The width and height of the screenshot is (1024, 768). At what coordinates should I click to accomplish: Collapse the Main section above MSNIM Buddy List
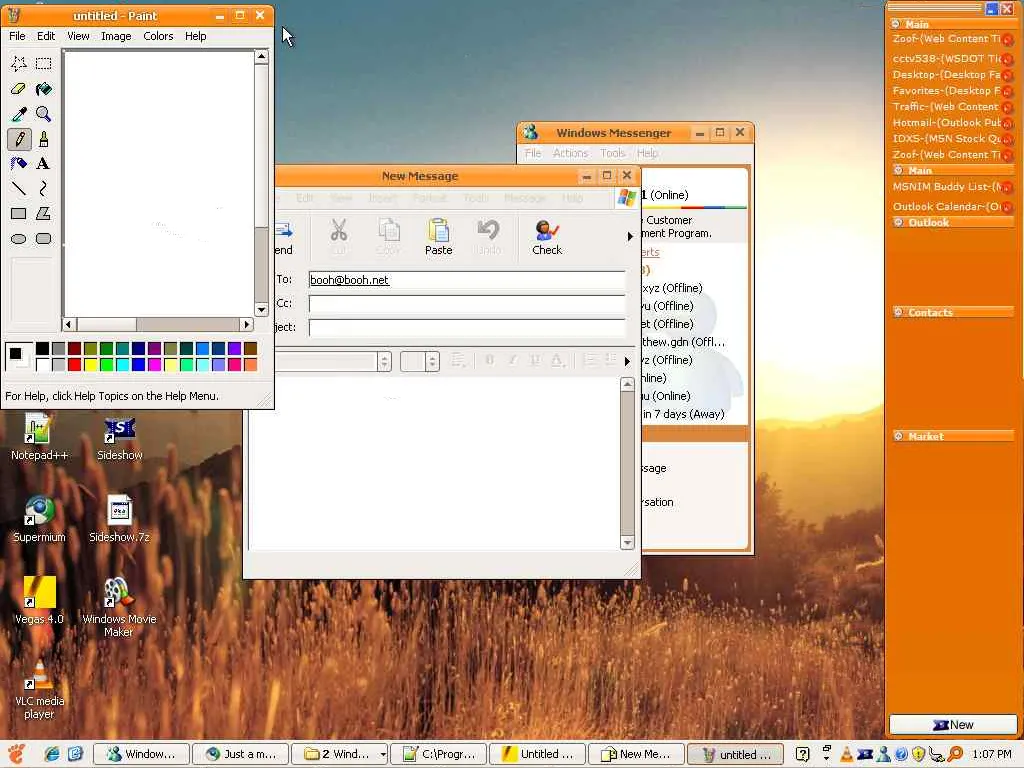coord(899,170)
